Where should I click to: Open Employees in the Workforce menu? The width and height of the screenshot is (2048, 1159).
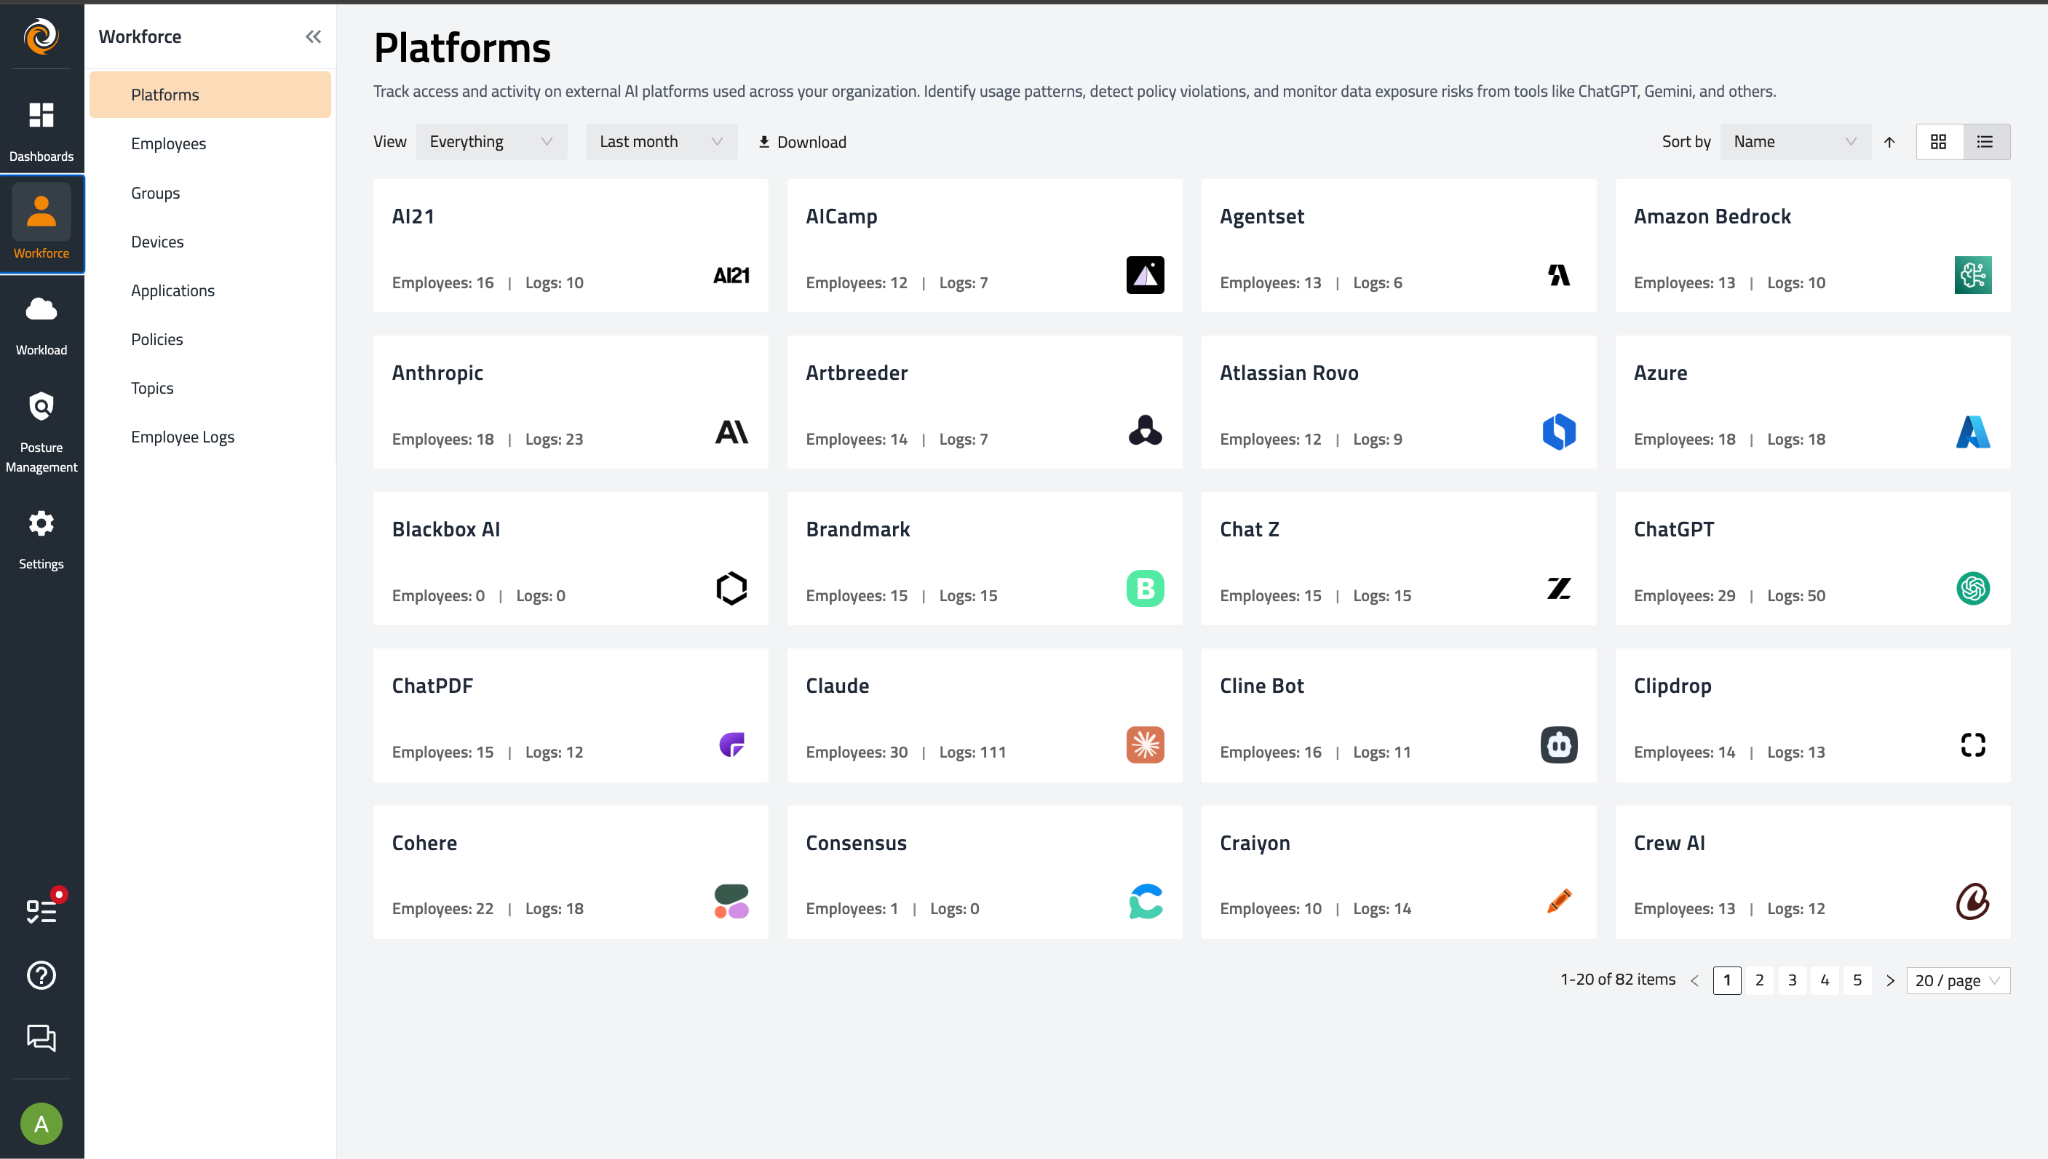coord(210,144)
